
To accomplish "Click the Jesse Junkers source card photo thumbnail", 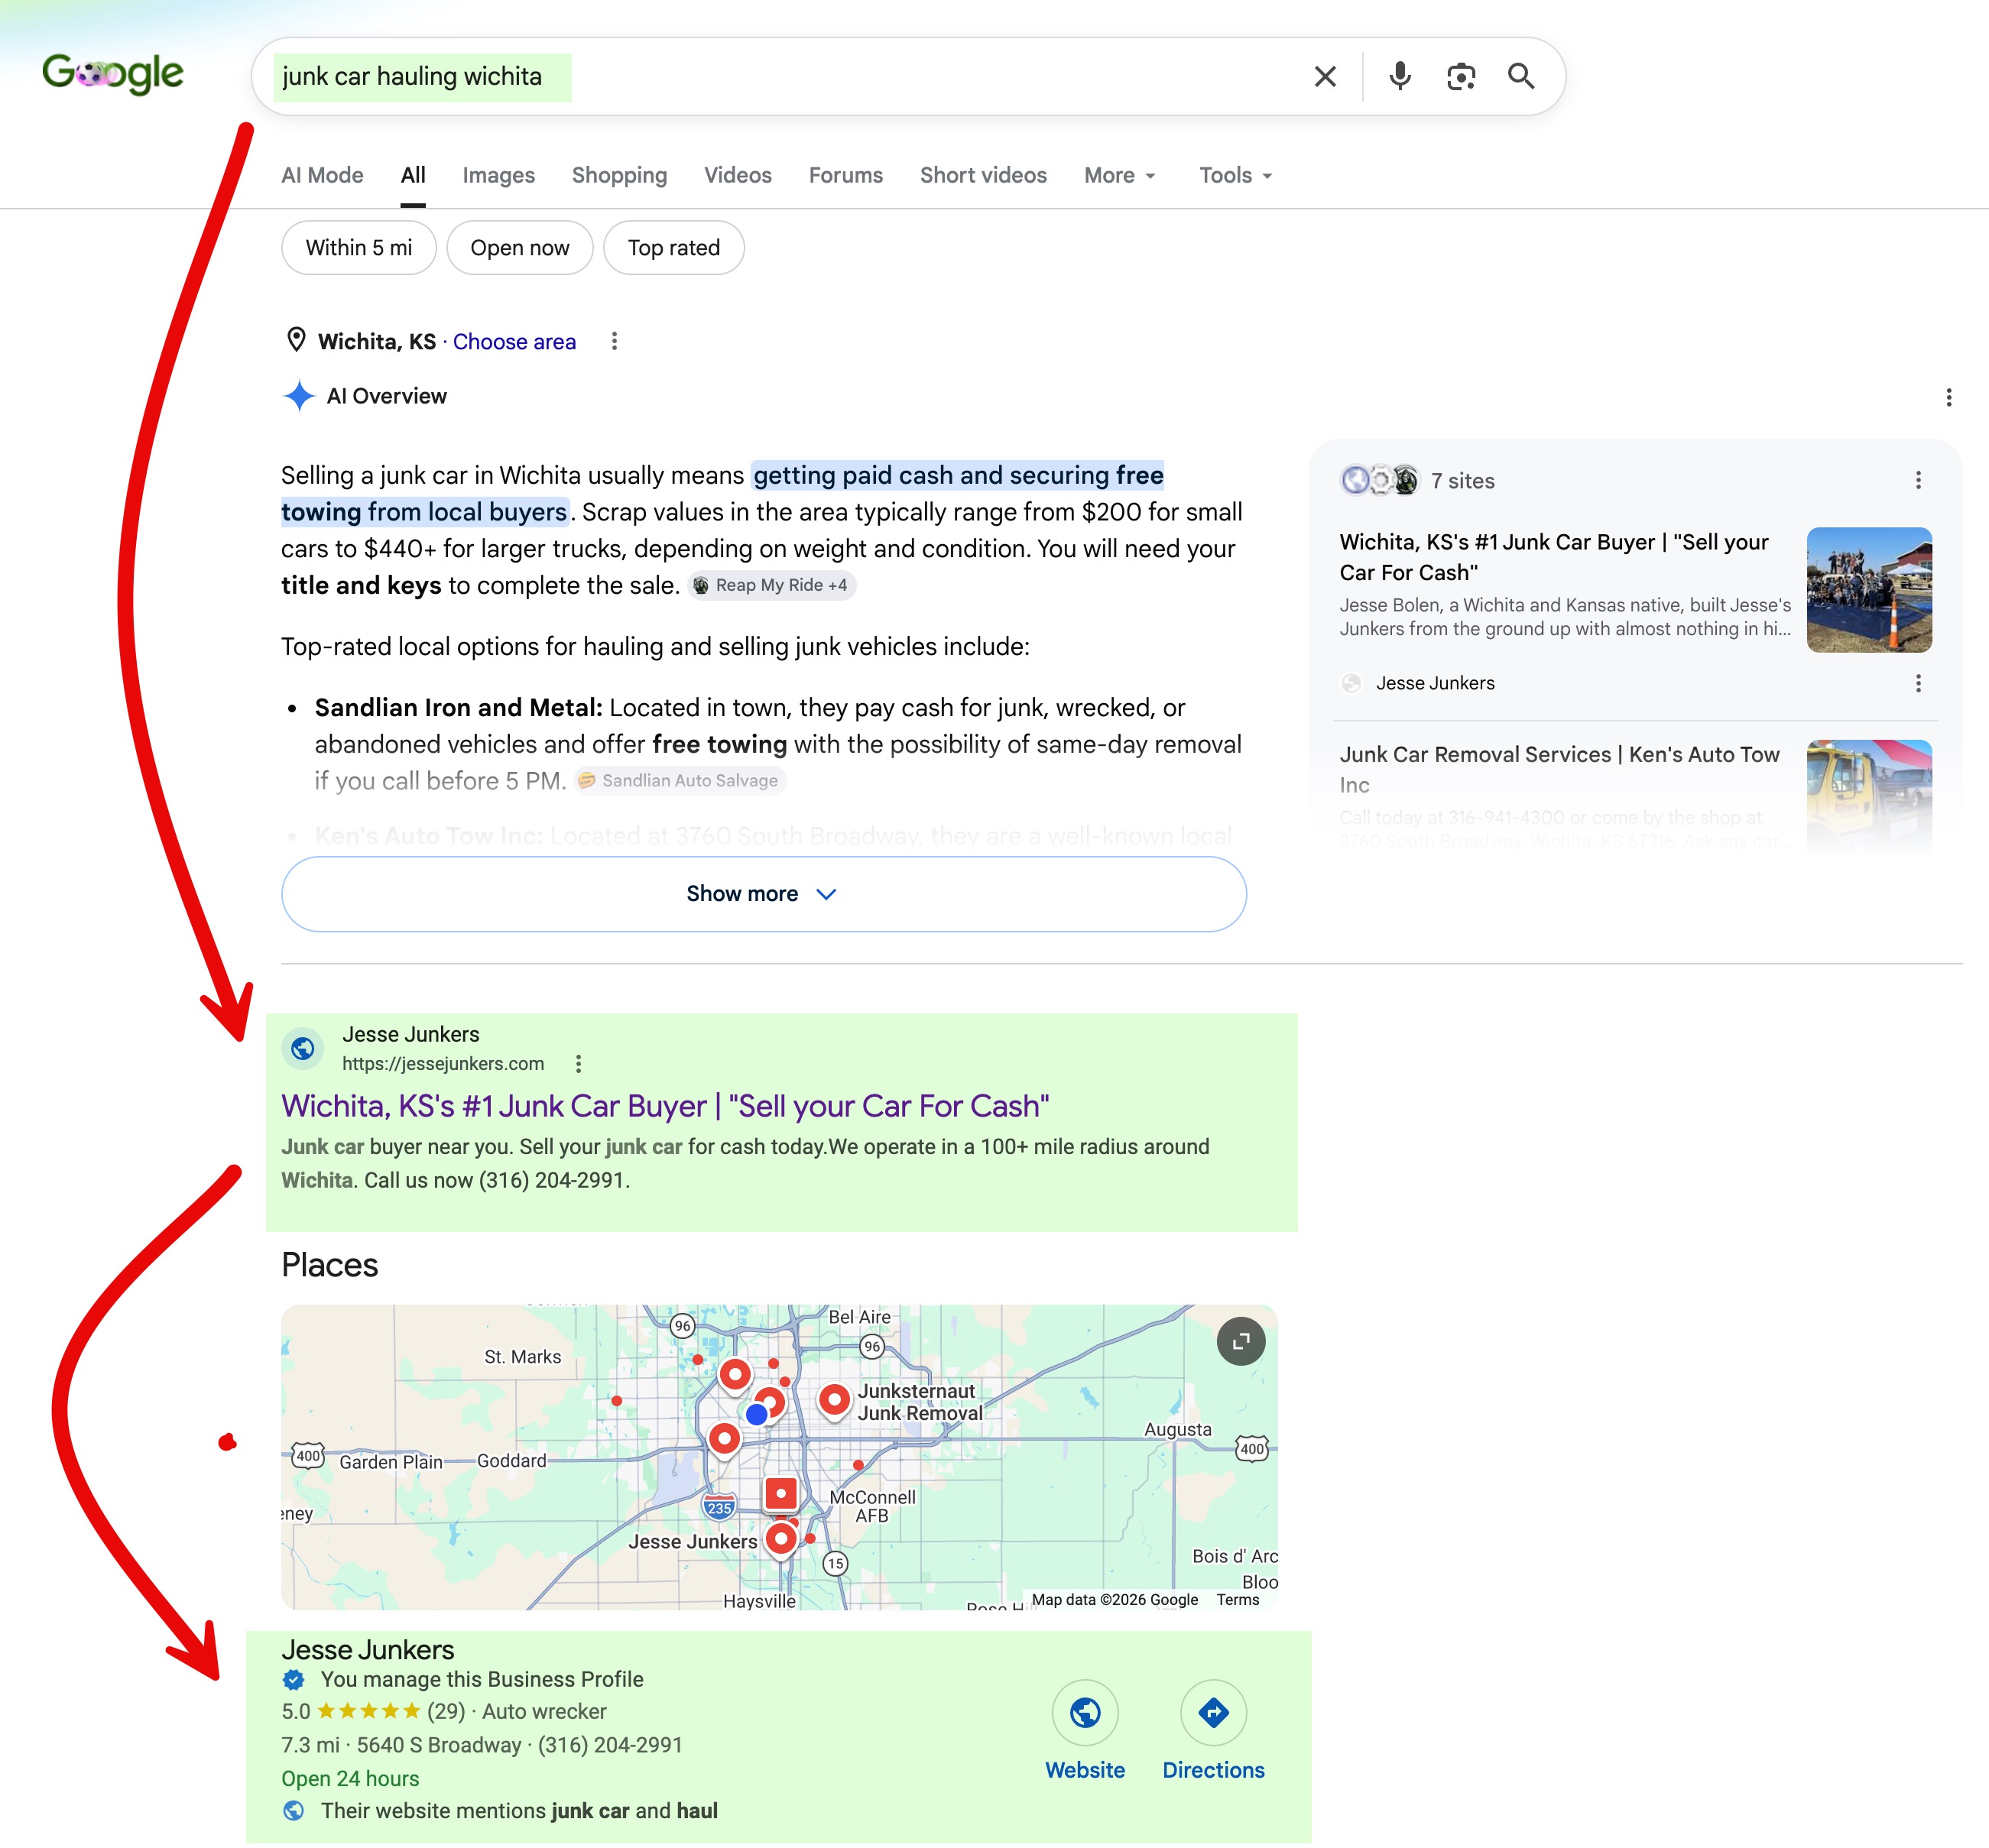I will pos(1869,590).
